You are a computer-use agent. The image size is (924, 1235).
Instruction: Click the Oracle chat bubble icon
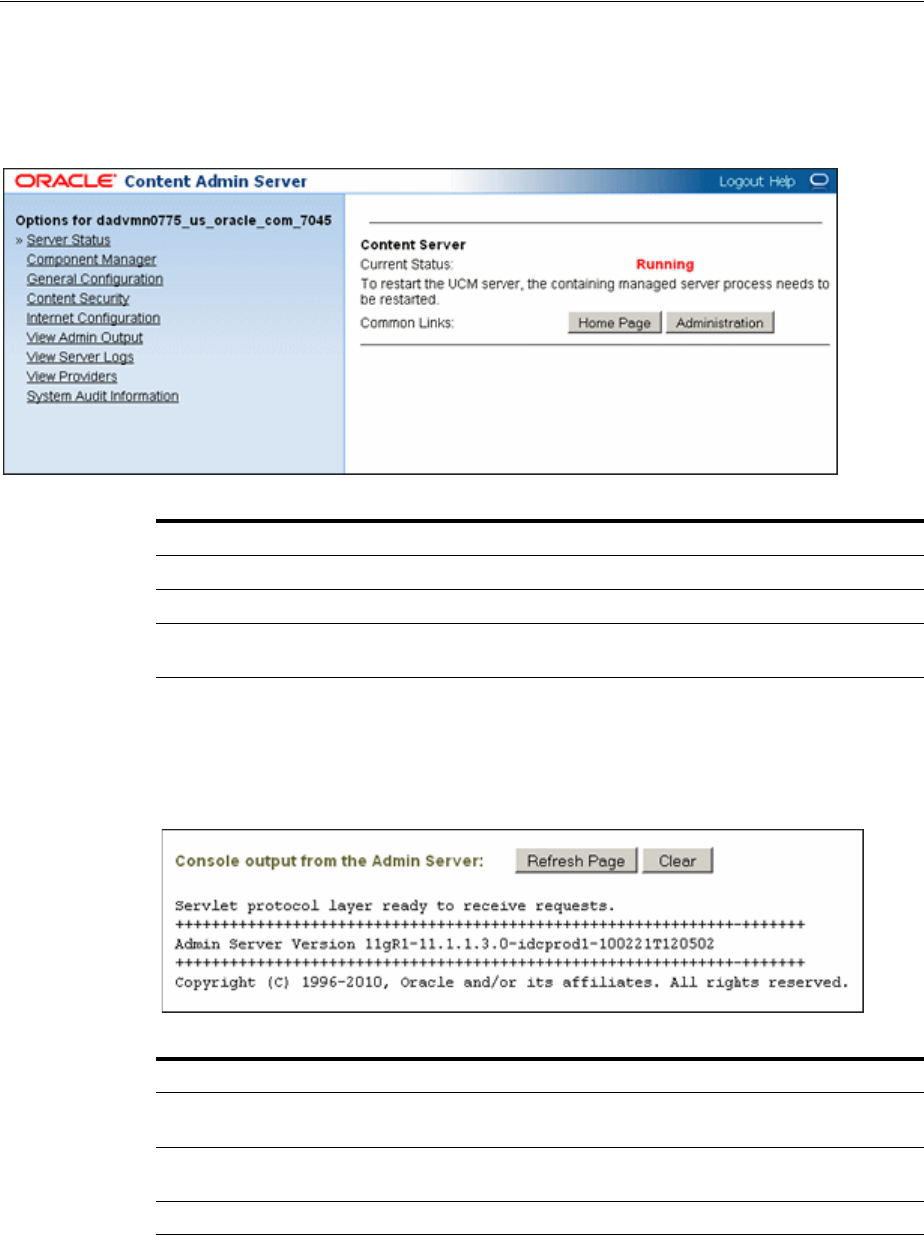(x=820, y=181)
